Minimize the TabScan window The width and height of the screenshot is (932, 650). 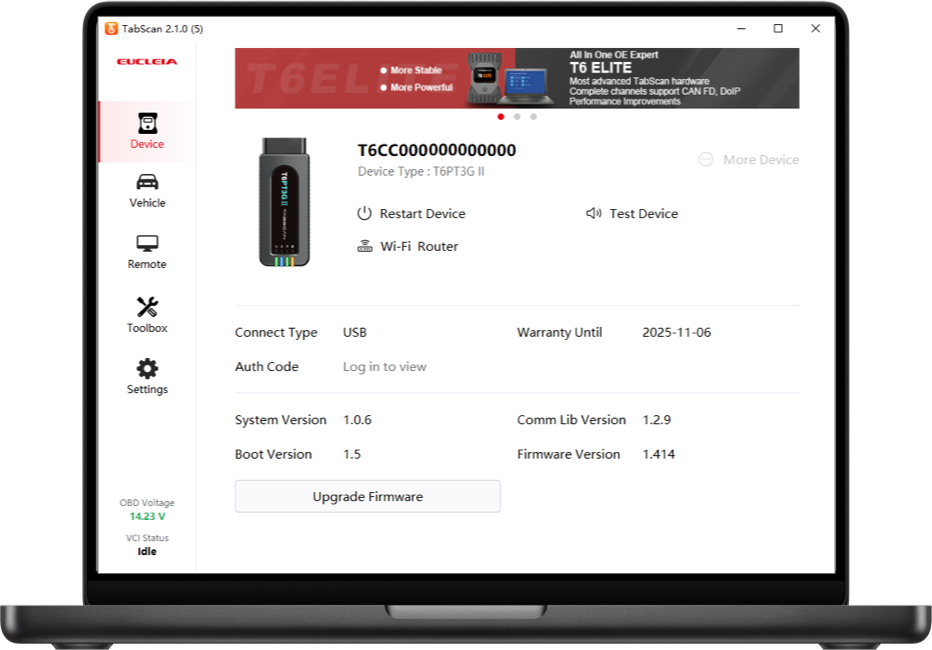(741, 29)
